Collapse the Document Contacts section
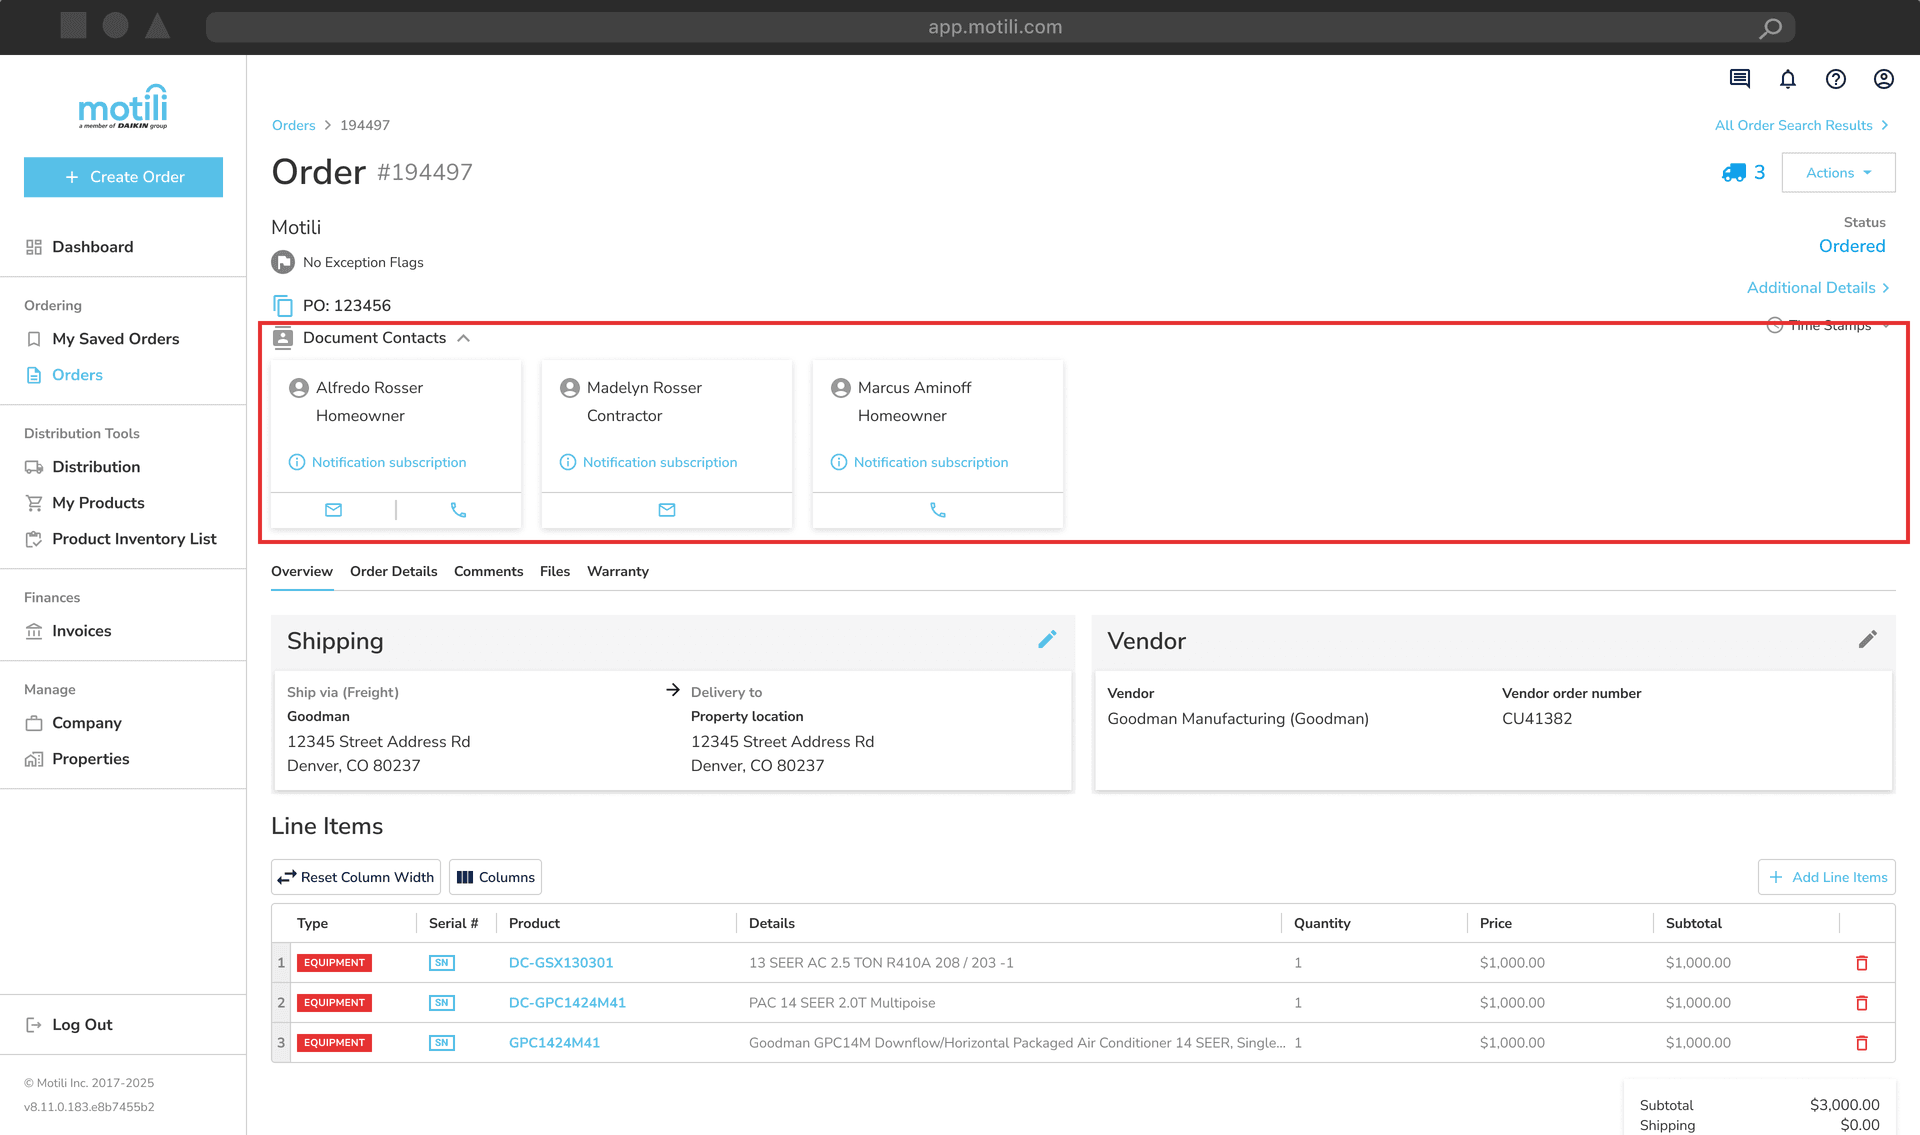The image size is (1920, 1135). click(464, 338)
